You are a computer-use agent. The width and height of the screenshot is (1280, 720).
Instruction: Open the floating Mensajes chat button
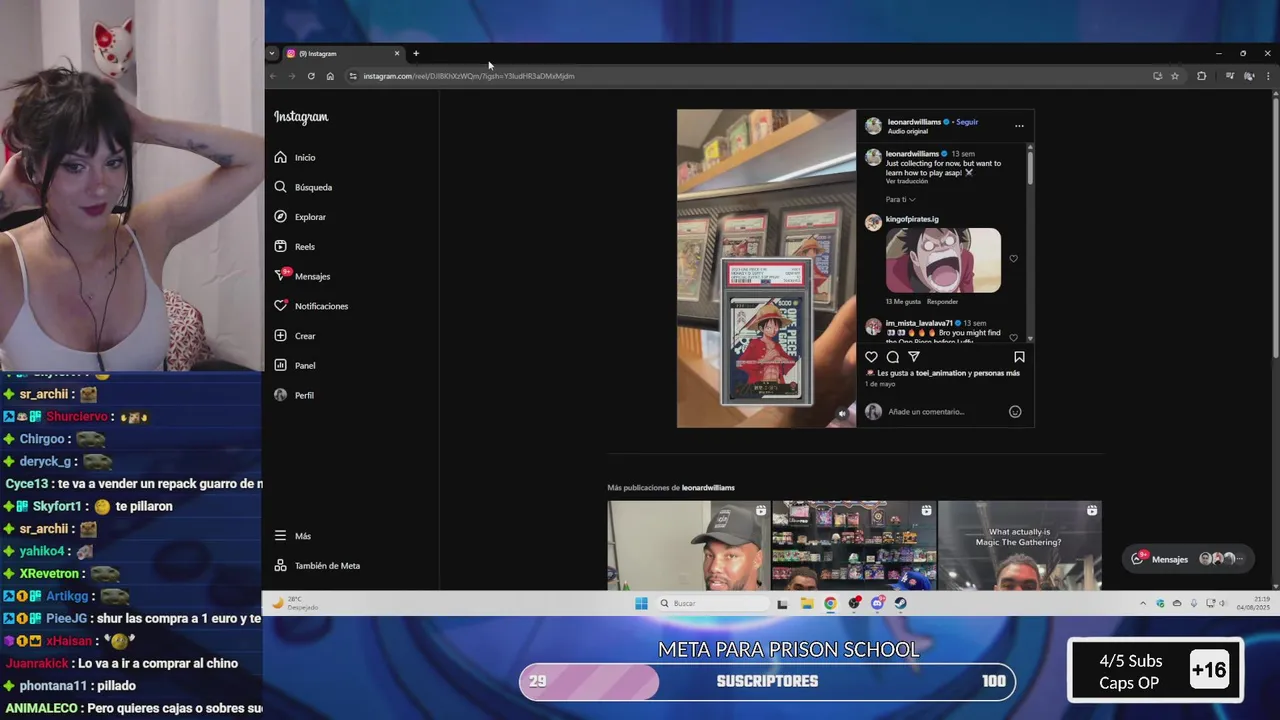click(x=1188, y=559)
